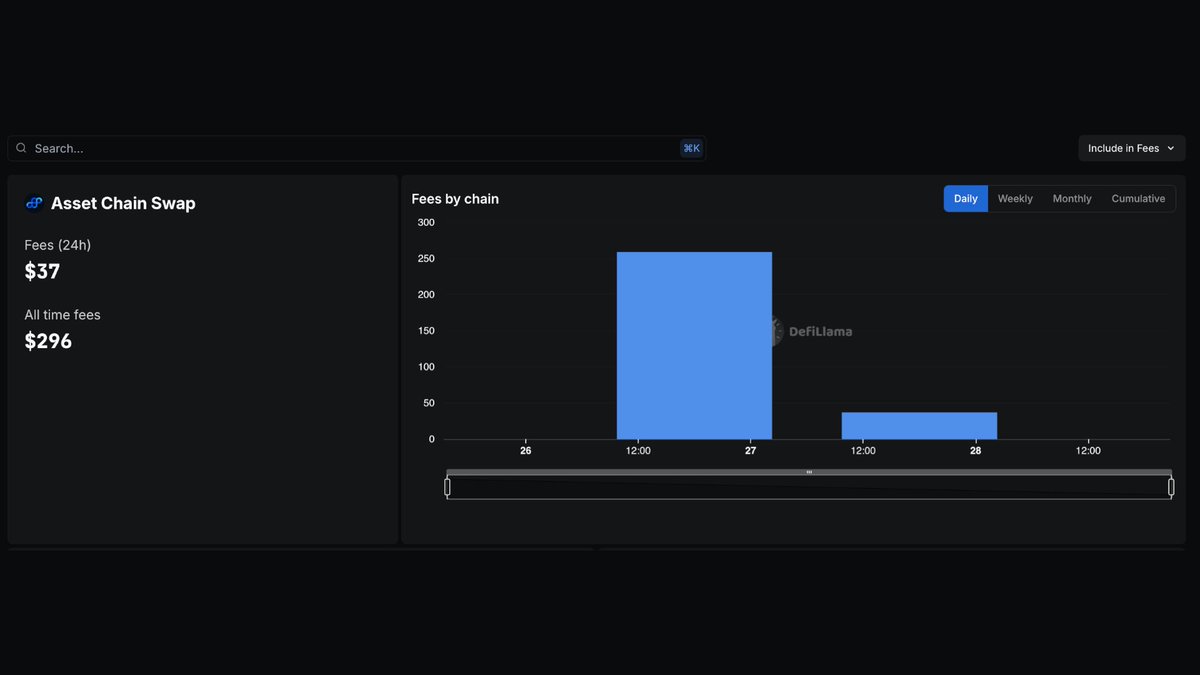This screenshot has height=675, width=1200.
Task: Click the $296 all time value
Action: 48,341
